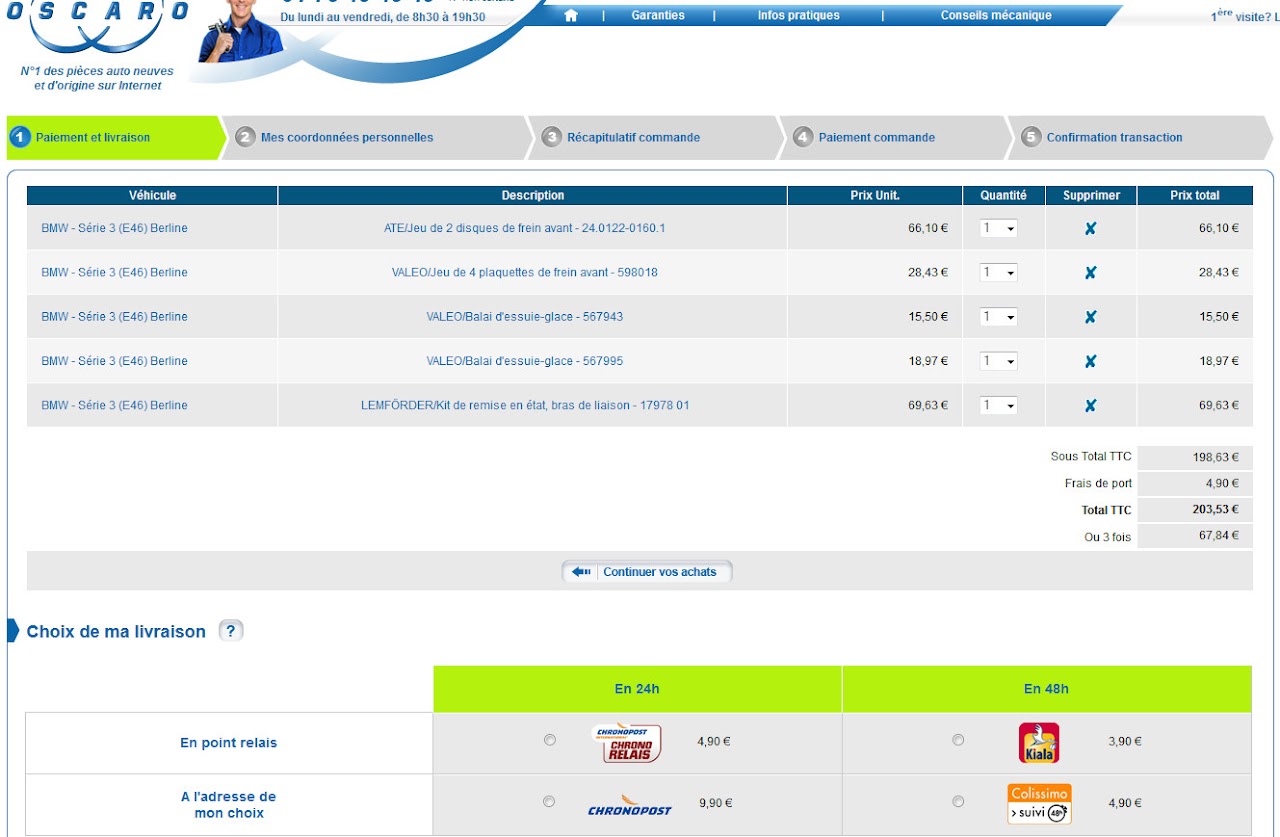
Task: Click vehicle link in LEMFÖRDER row
Action: coord(114,405)
